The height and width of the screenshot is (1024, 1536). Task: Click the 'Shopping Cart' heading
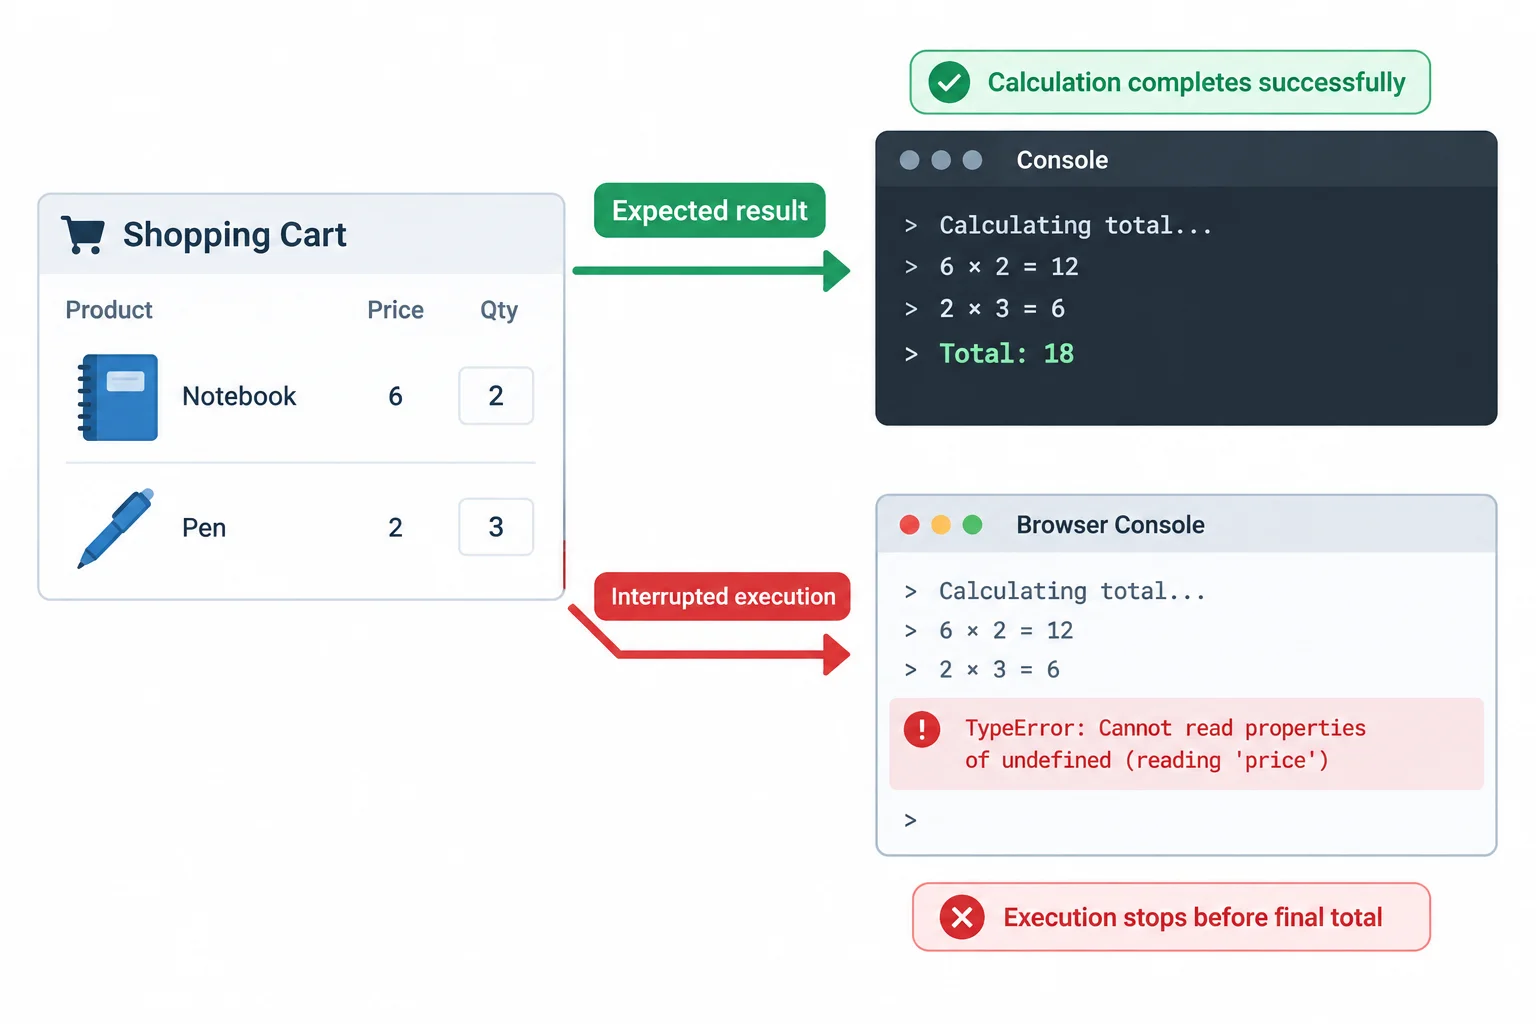(235, 235)
